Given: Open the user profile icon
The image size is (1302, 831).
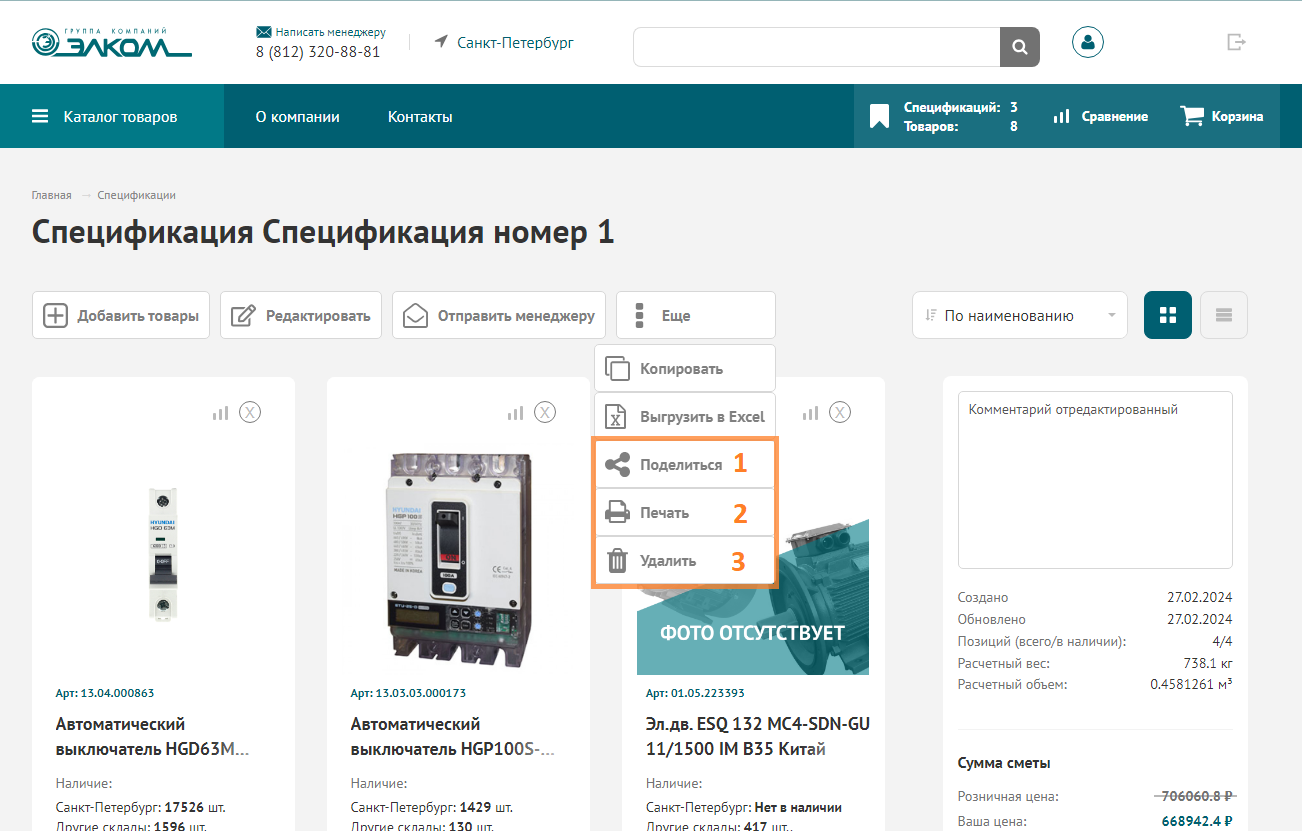Looking at the screenshot, I should 1087,42.
